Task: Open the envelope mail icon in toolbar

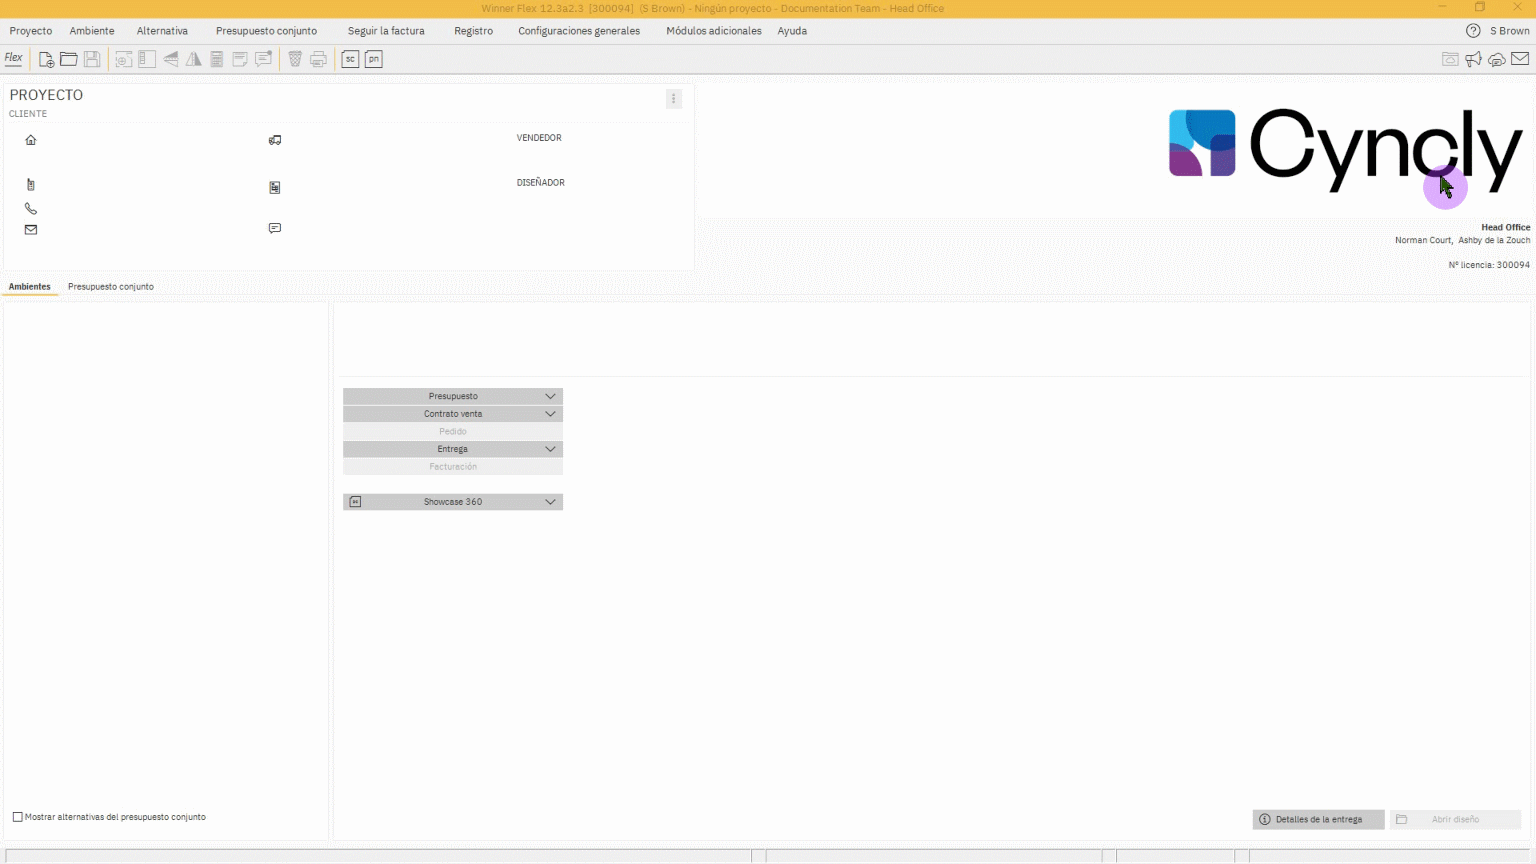Action: pos(1520,59)
